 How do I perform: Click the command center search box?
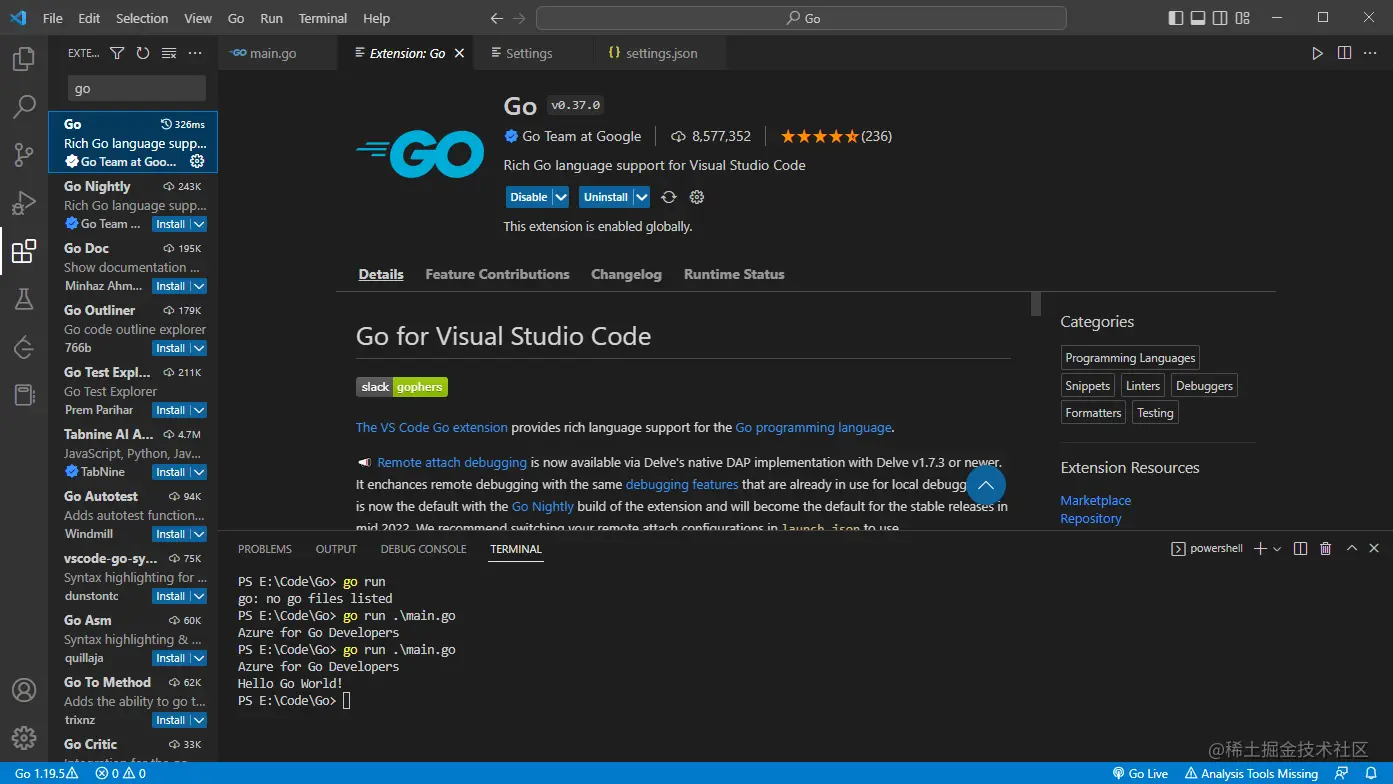tap(801, 18)
